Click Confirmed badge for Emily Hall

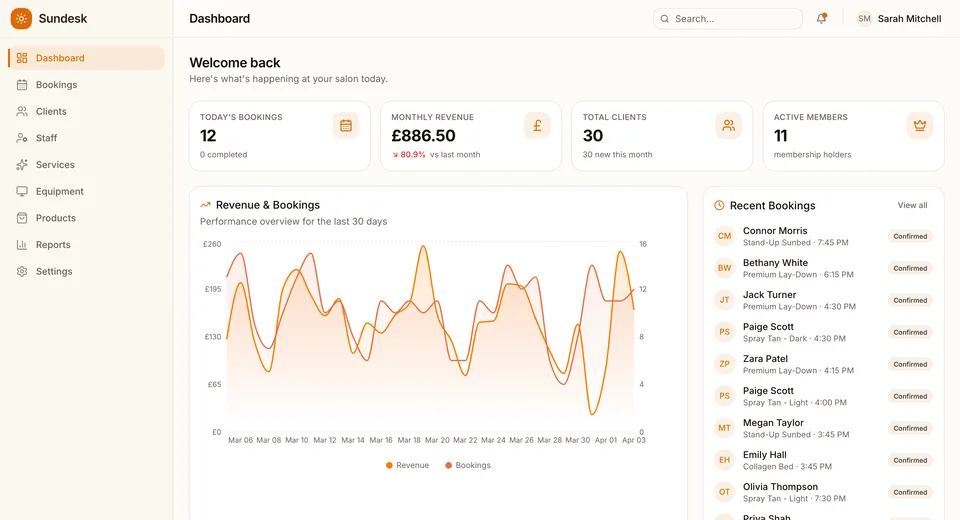[910, 460]
